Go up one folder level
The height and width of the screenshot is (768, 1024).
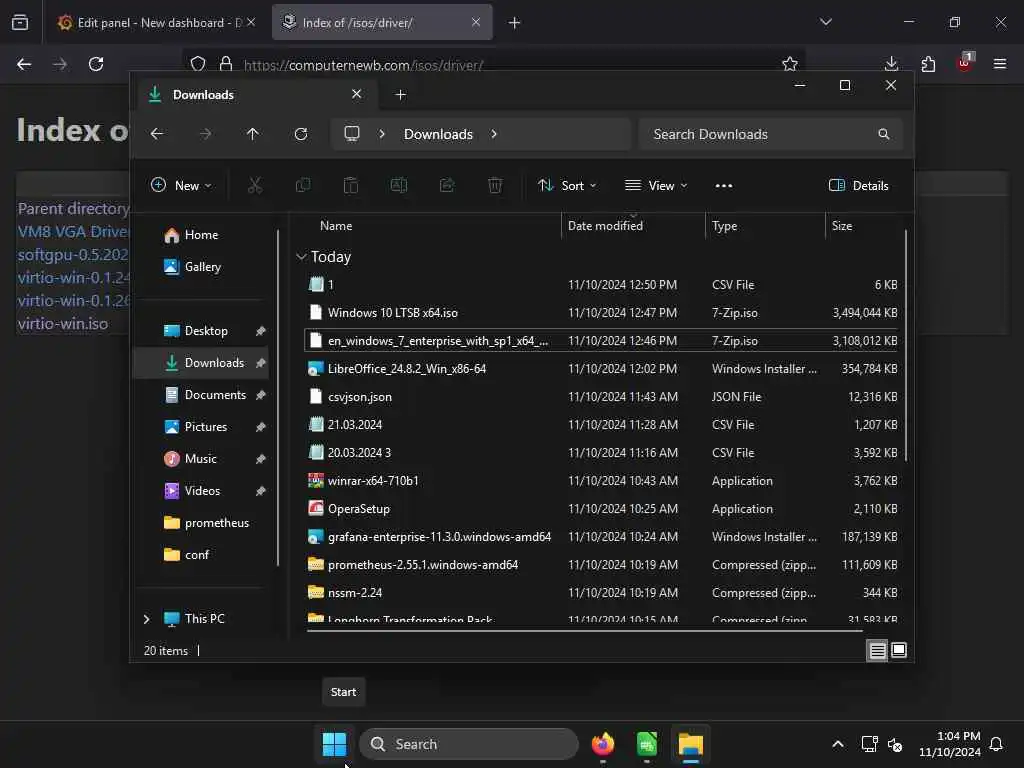click(x=253, y=134)
